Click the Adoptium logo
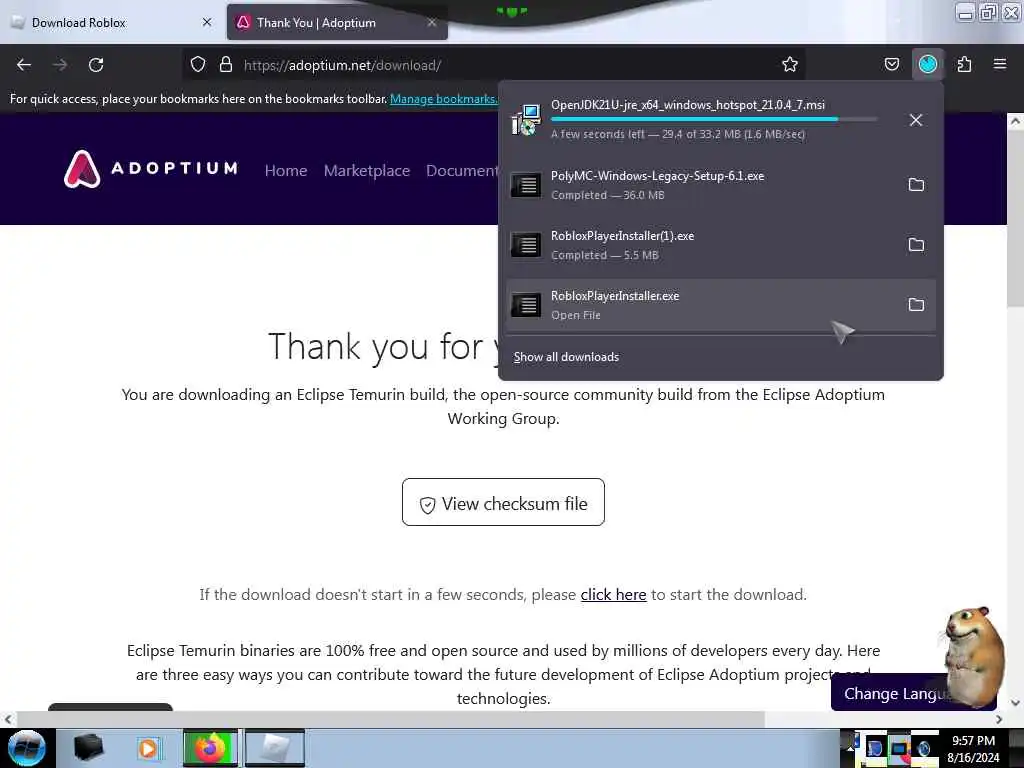This screenshot has width=1024, height=768. (x=151, y=169)
